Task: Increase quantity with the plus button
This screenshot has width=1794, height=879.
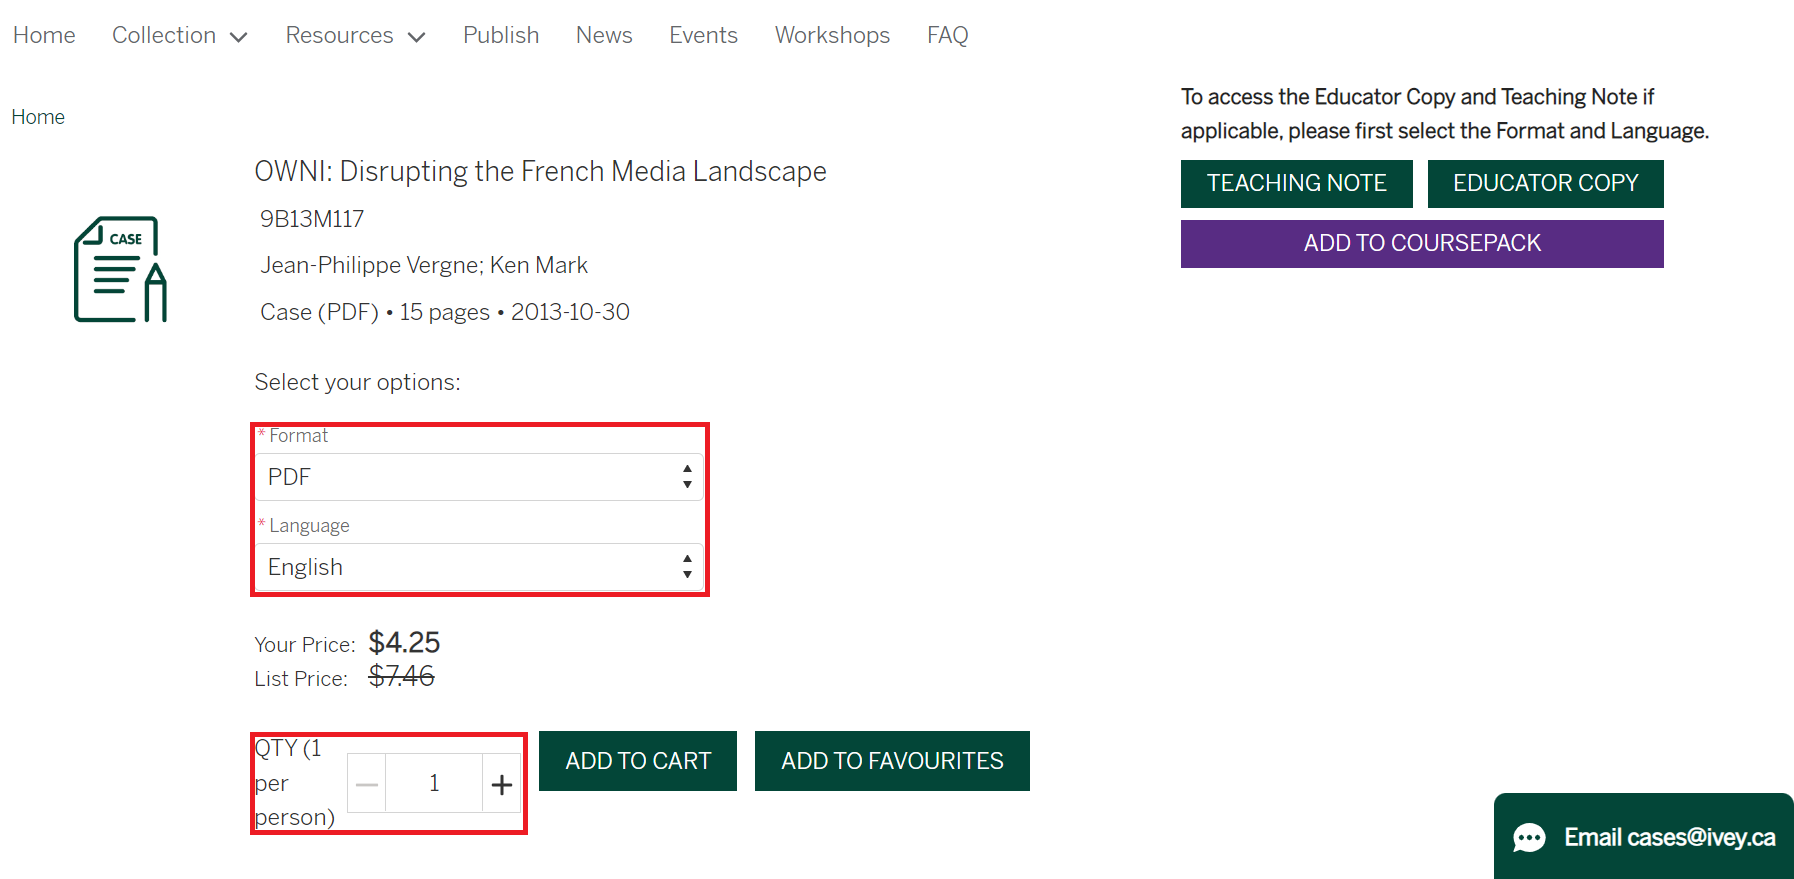Action: [x=502, y=784]
